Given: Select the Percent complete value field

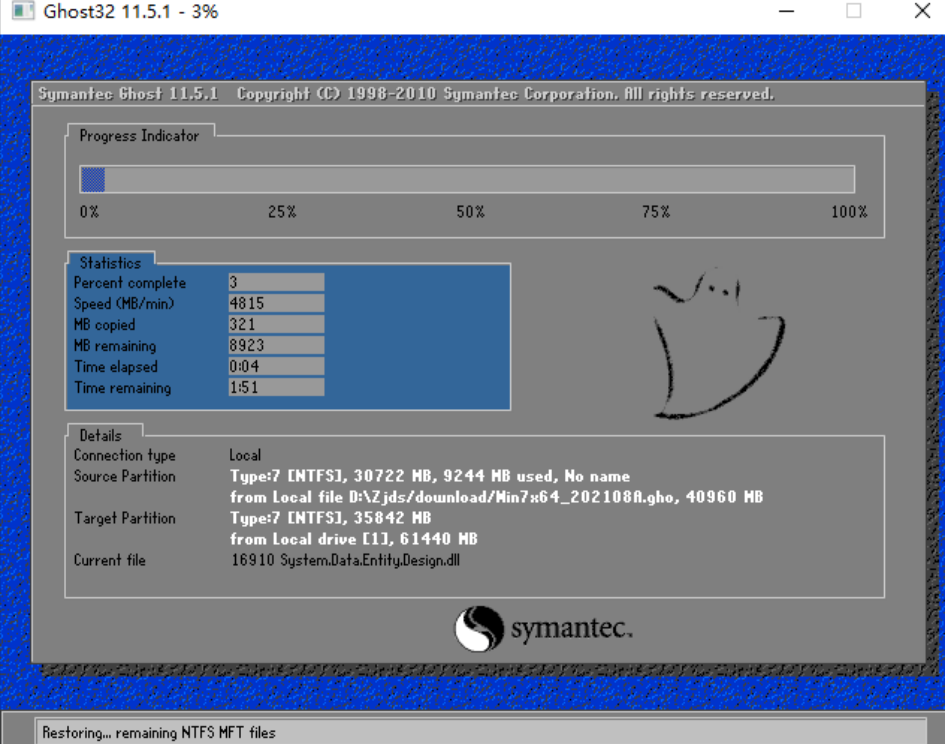Looking at the screenshot, I should coord(276,283).
